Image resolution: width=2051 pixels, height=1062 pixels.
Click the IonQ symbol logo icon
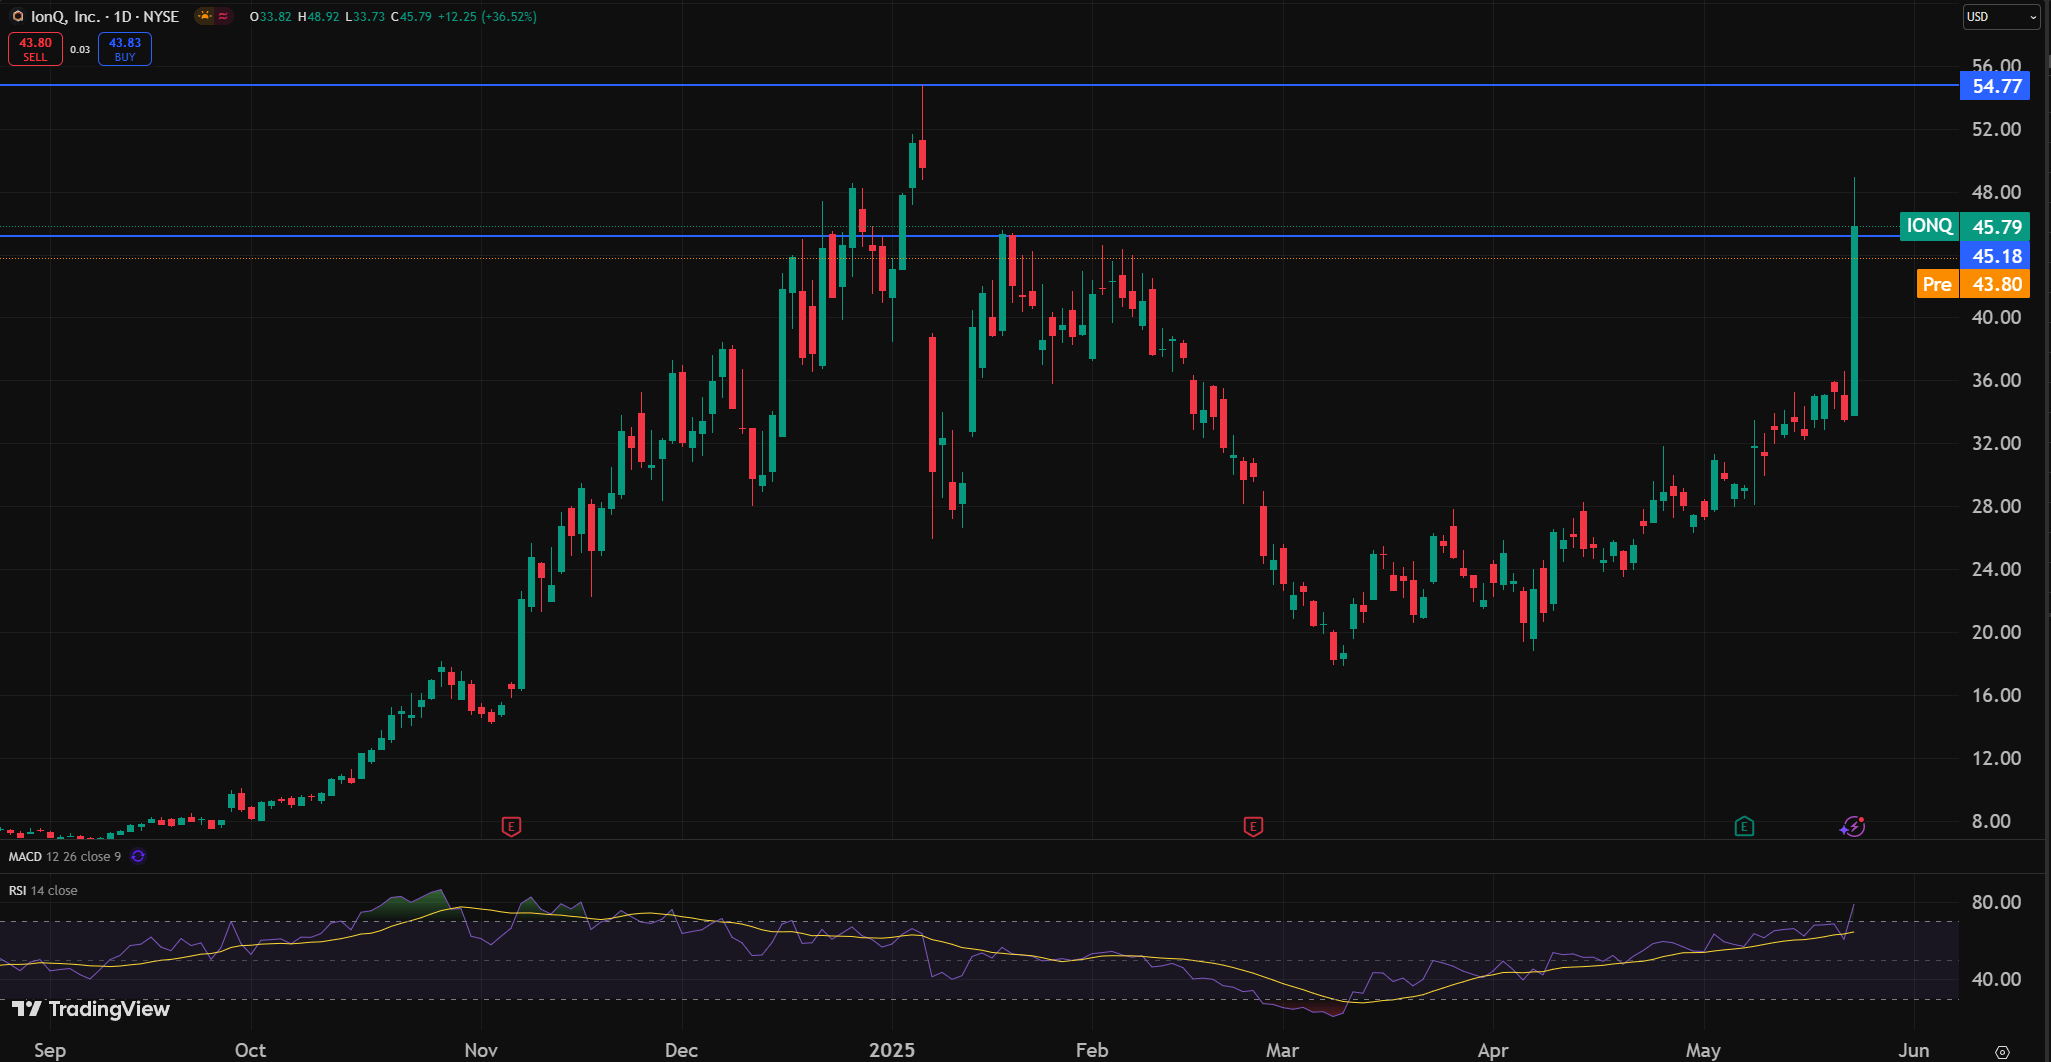pos(17,16)
